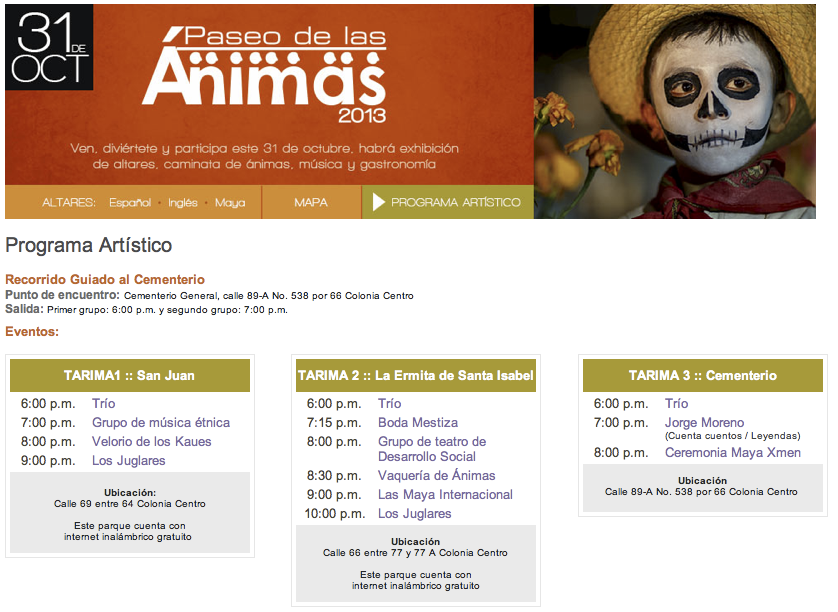Switch to the Programa Artístico tab
This screenshot has height=612, width=838.
pyautogui.click(x=455, y=202)
